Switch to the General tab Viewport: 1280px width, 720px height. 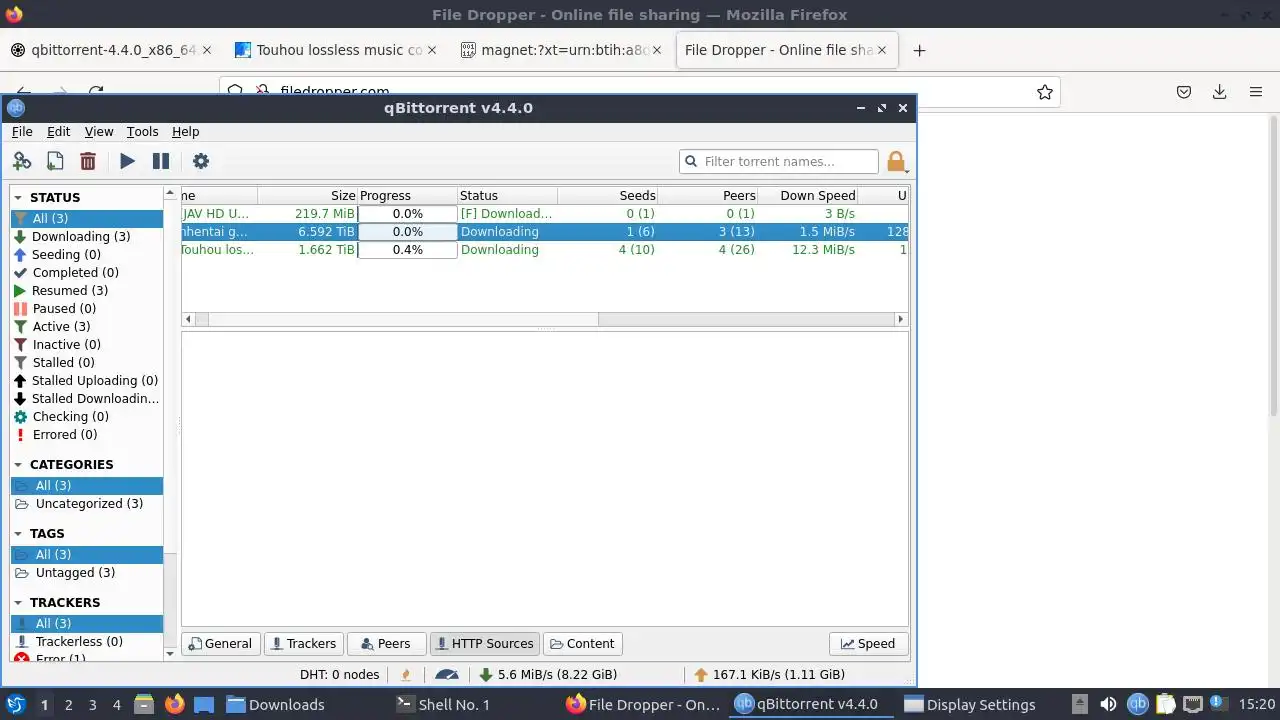(x=221, y=644)
